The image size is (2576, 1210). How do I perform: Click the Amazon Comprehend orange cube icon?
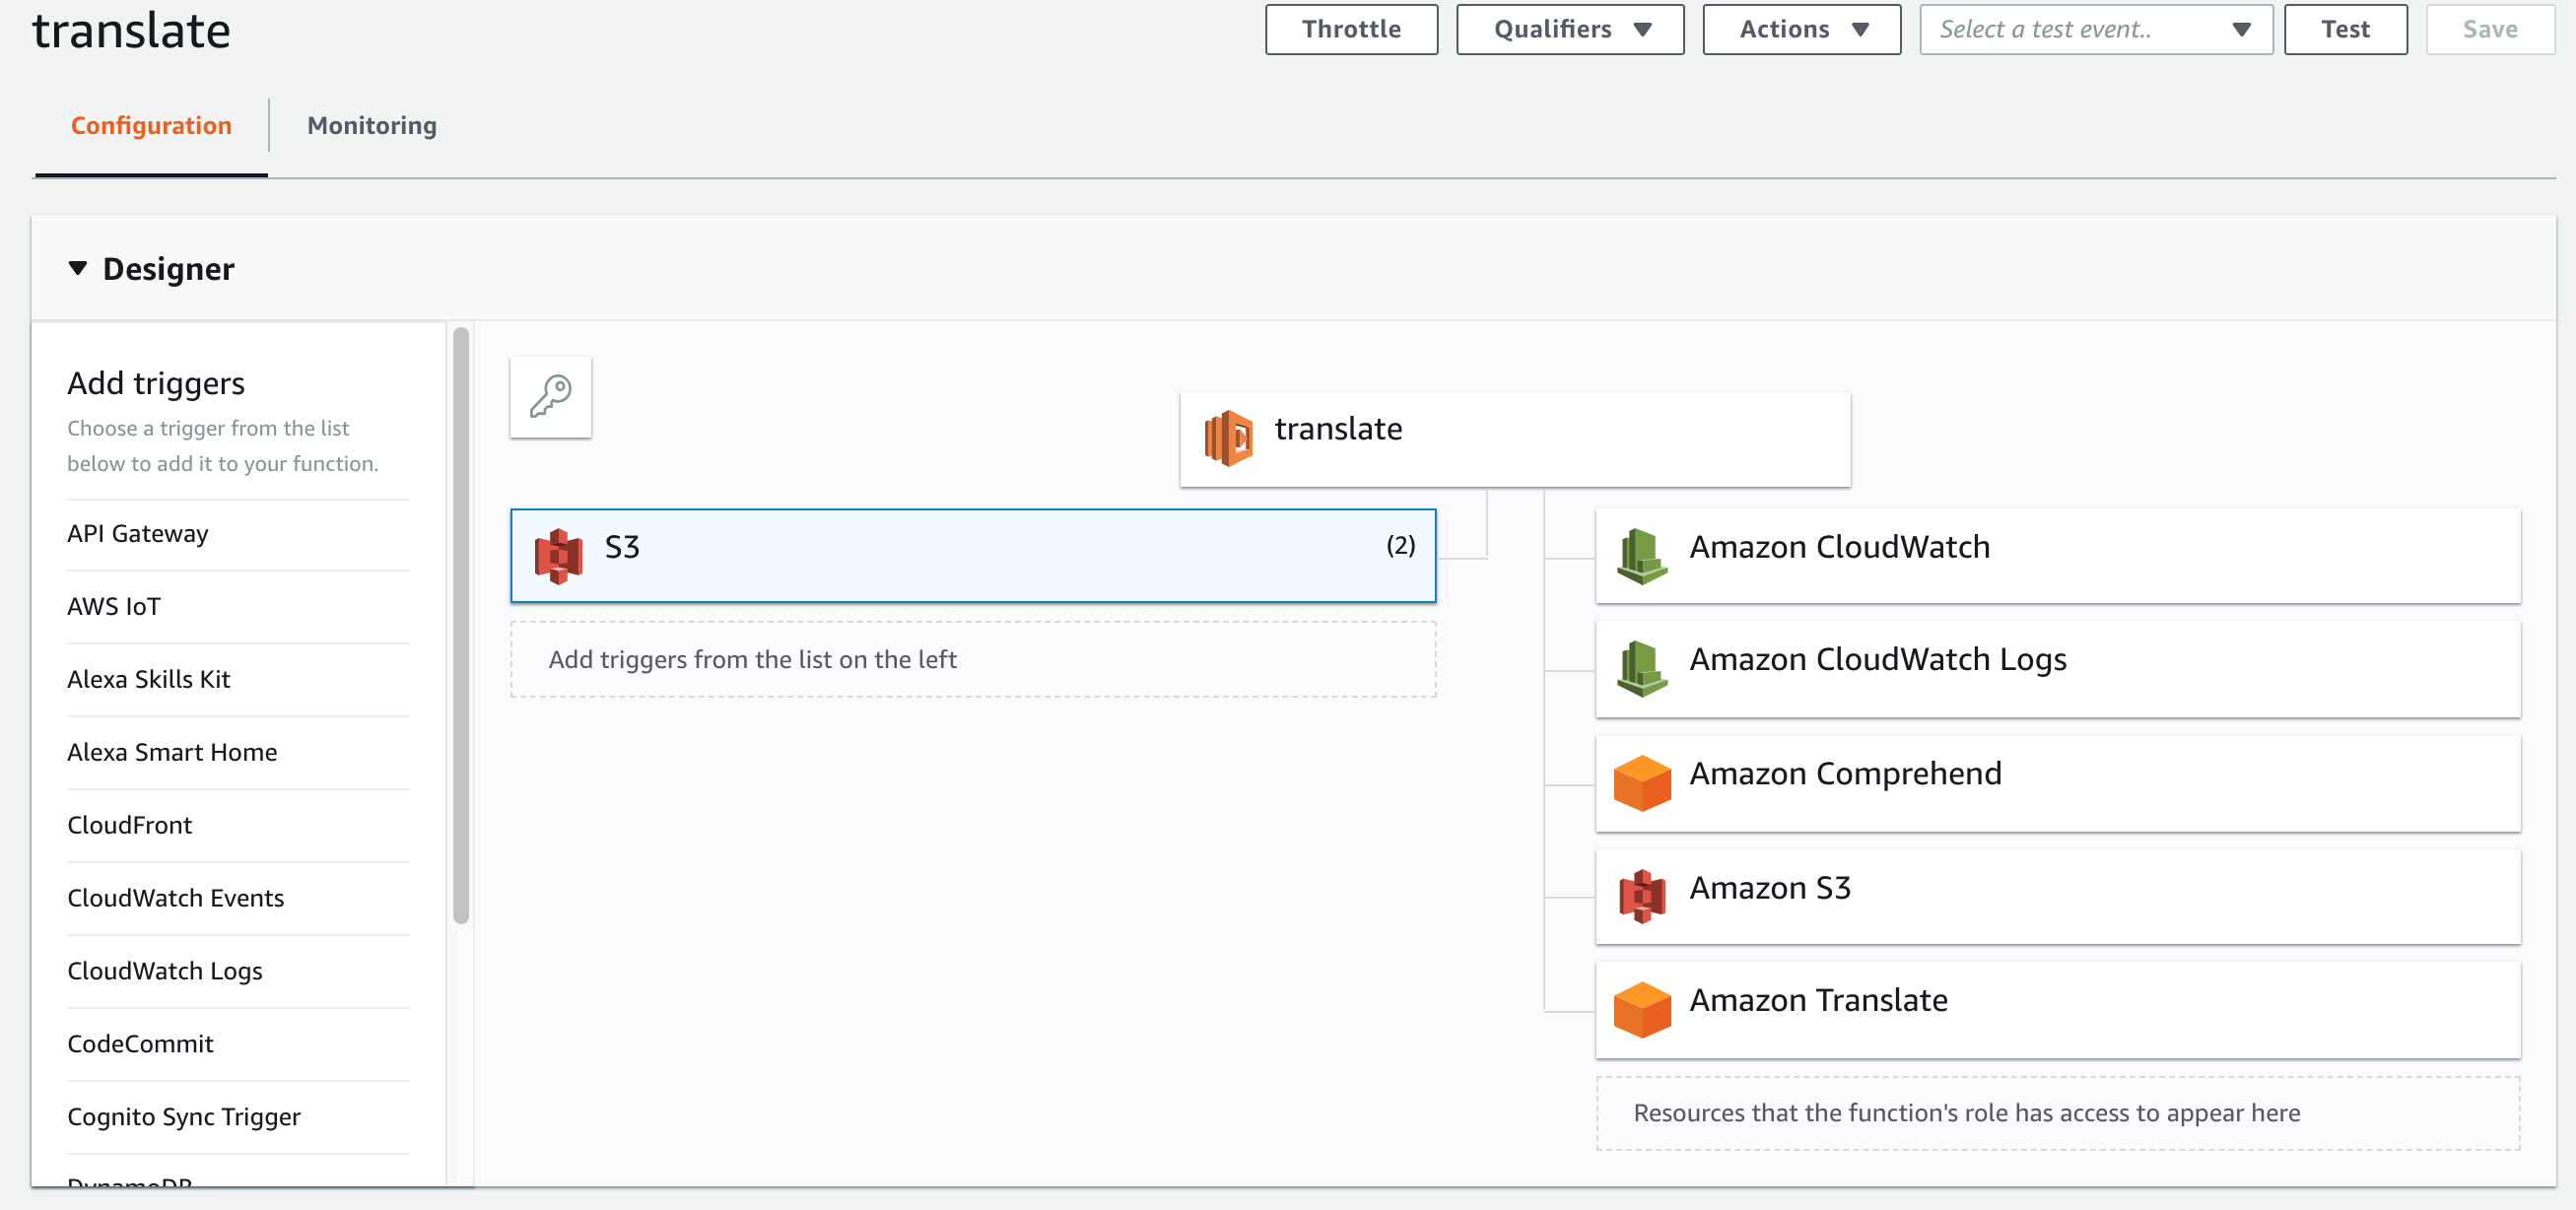click(1641, 782)
